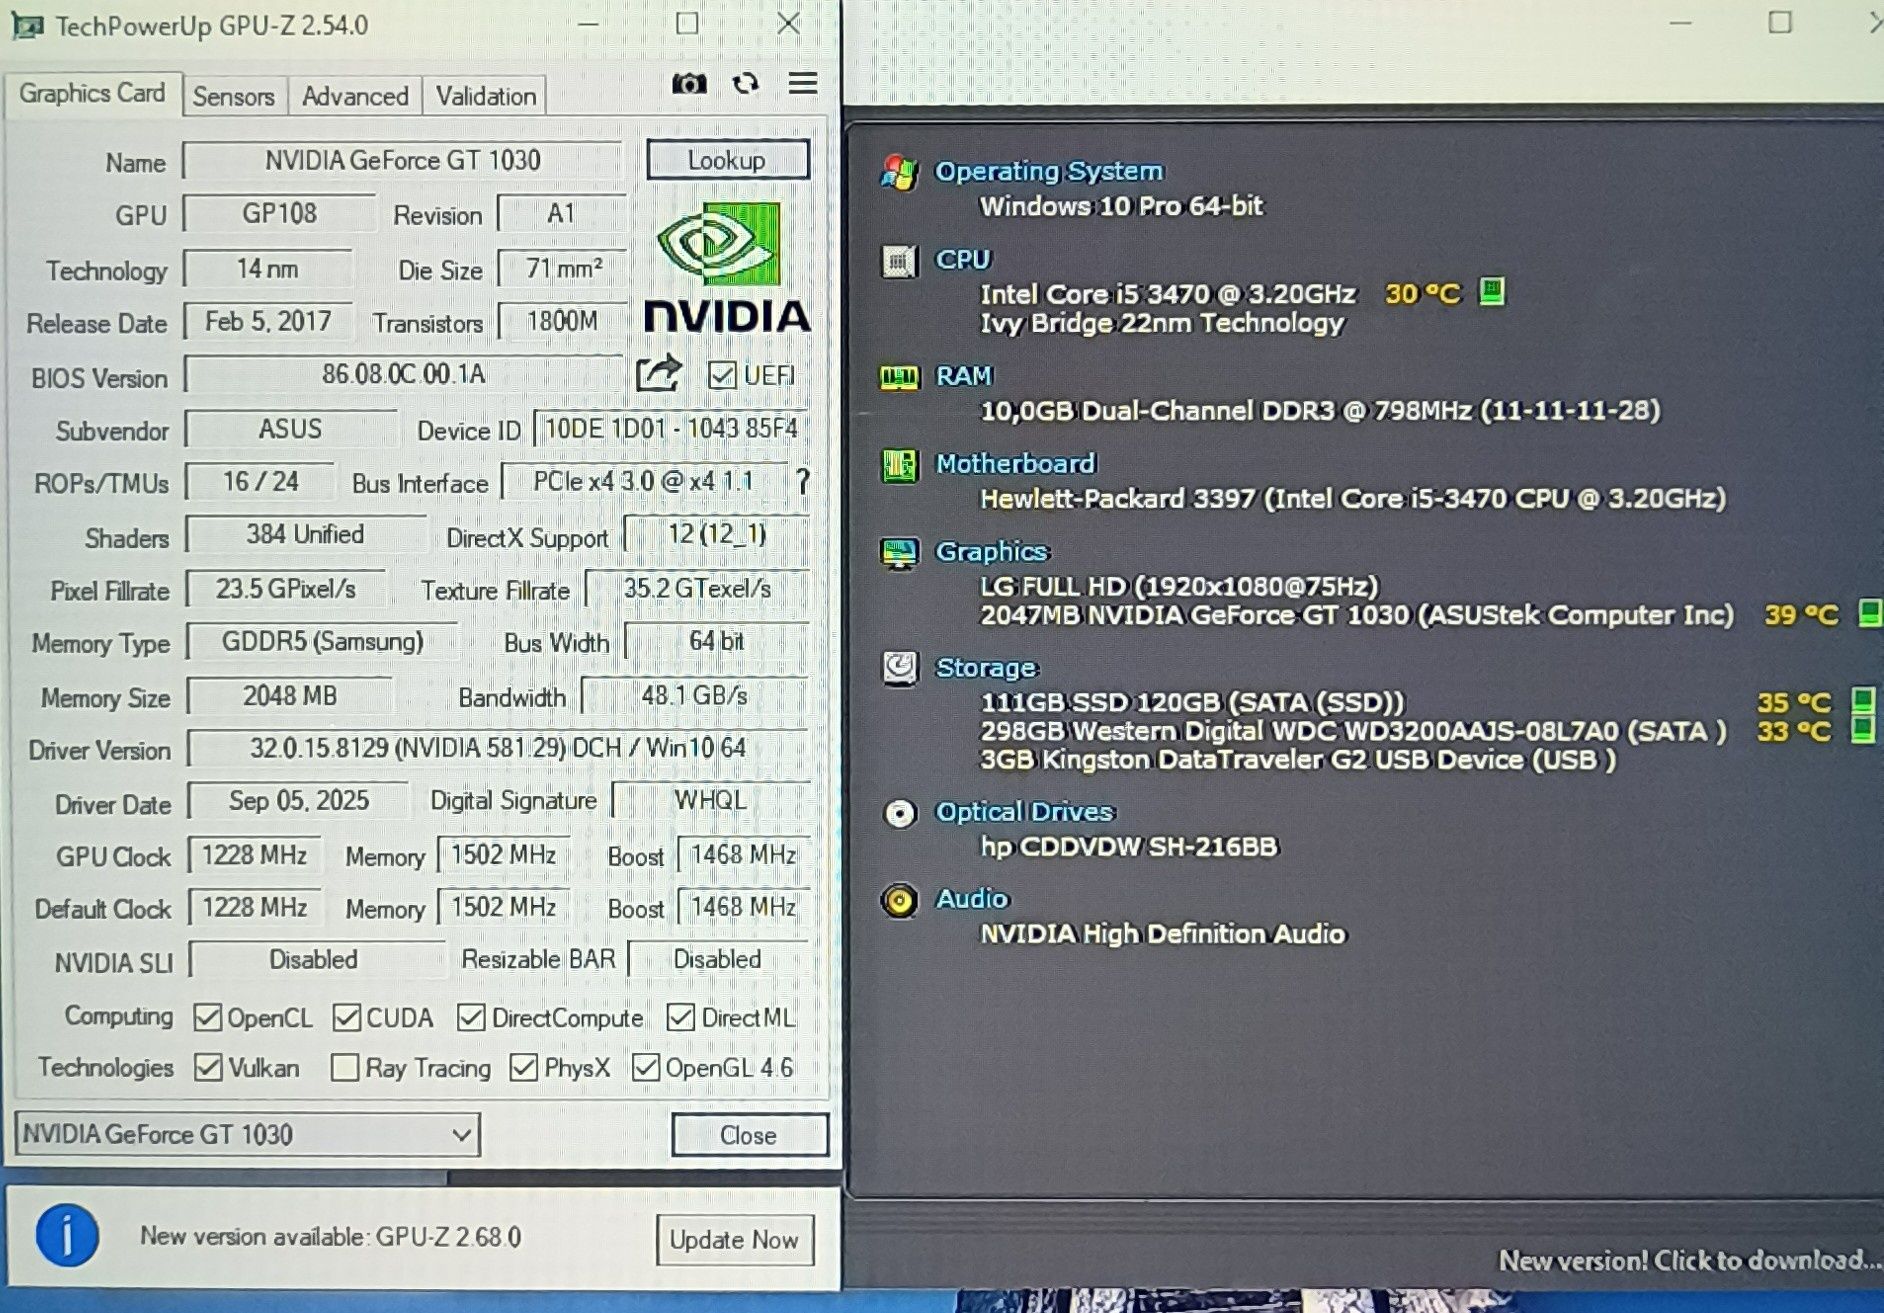The image size is (1884, 1313).
Task: Open the Graphics section heading
Action: coord(991,551)
